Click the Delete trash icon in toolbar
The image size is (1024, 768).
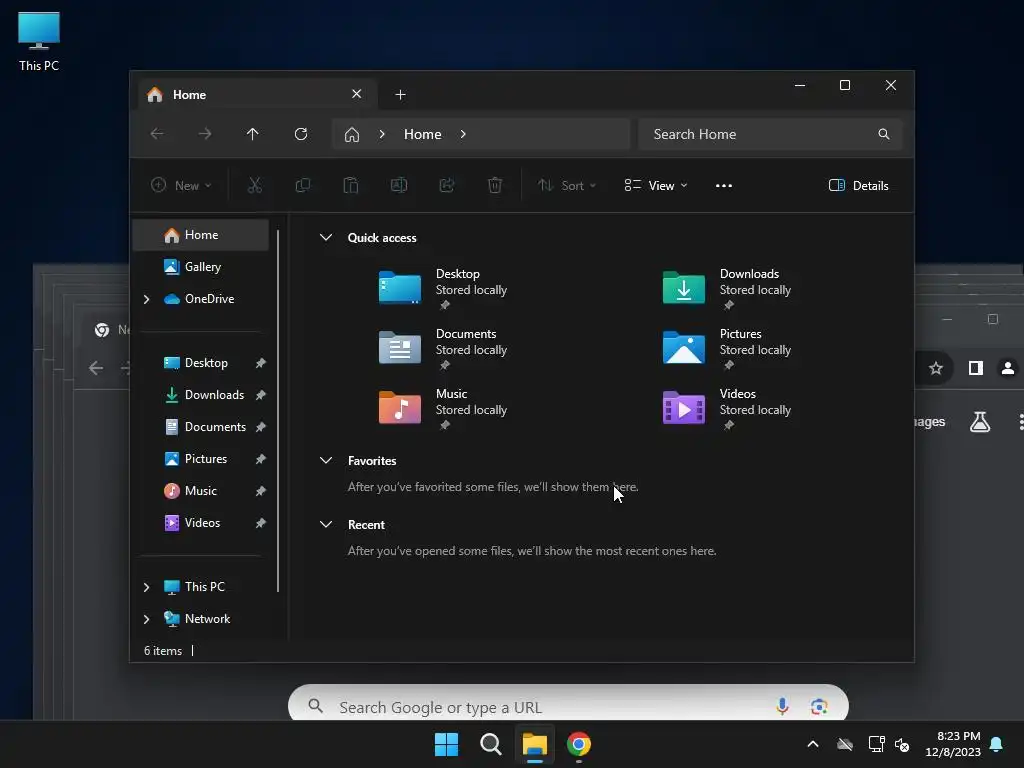coord(495,185)
